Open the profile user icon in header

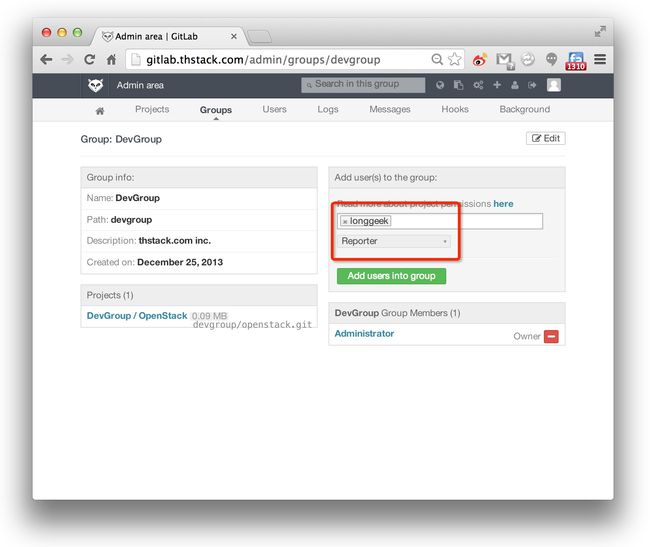click(515, 85)
